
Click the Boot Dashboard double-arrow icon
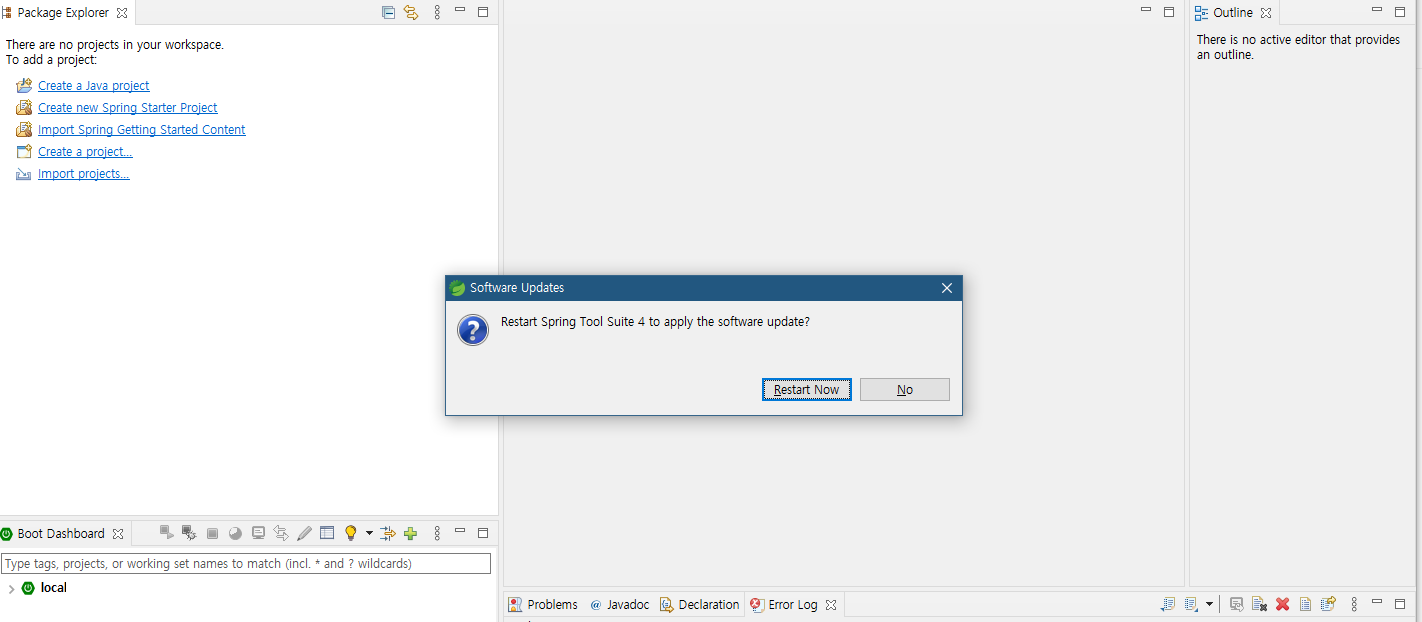coord(281,534)
